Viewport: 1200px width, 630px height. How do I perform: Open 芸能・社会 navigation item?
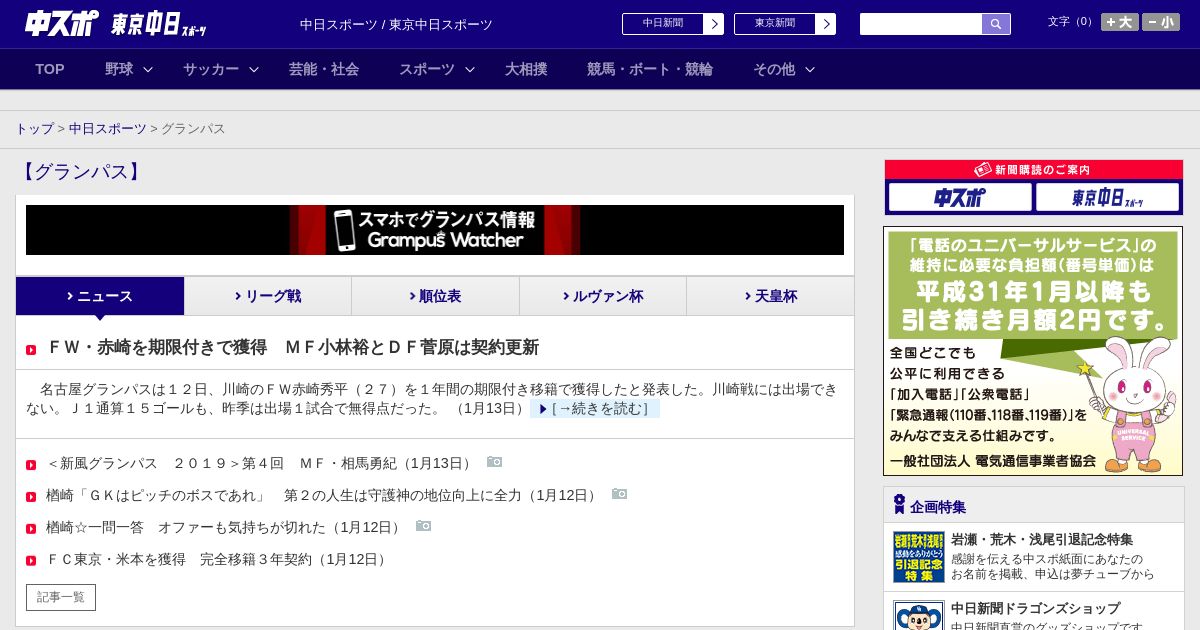coord(324,69)
